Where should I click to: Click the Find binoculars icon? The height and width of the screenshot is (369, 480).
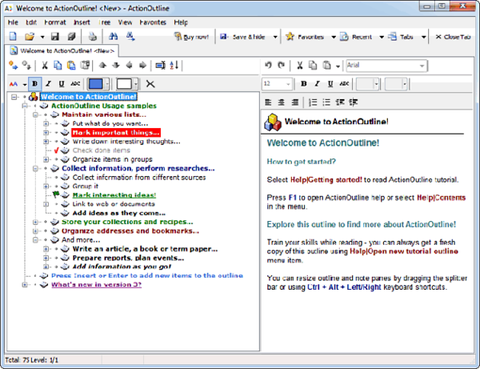click(113, 36)
